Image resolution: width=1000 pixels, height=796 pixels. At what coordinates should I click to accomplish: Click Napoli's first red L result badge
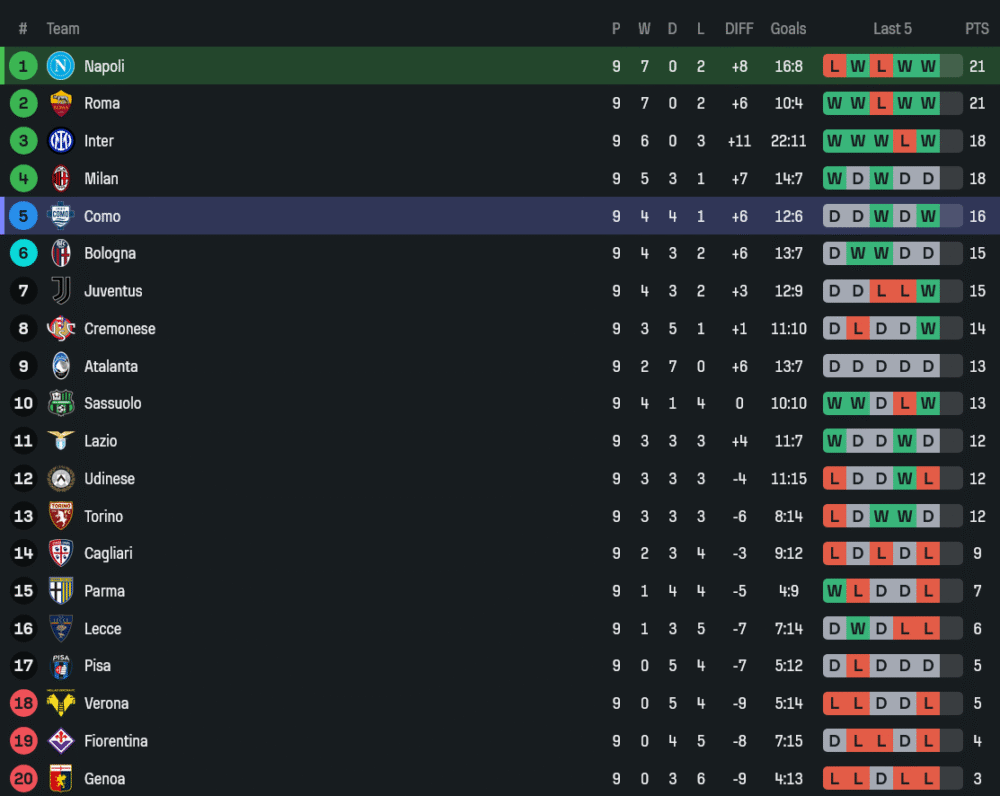pyautogui.click(x=834, y=66)
